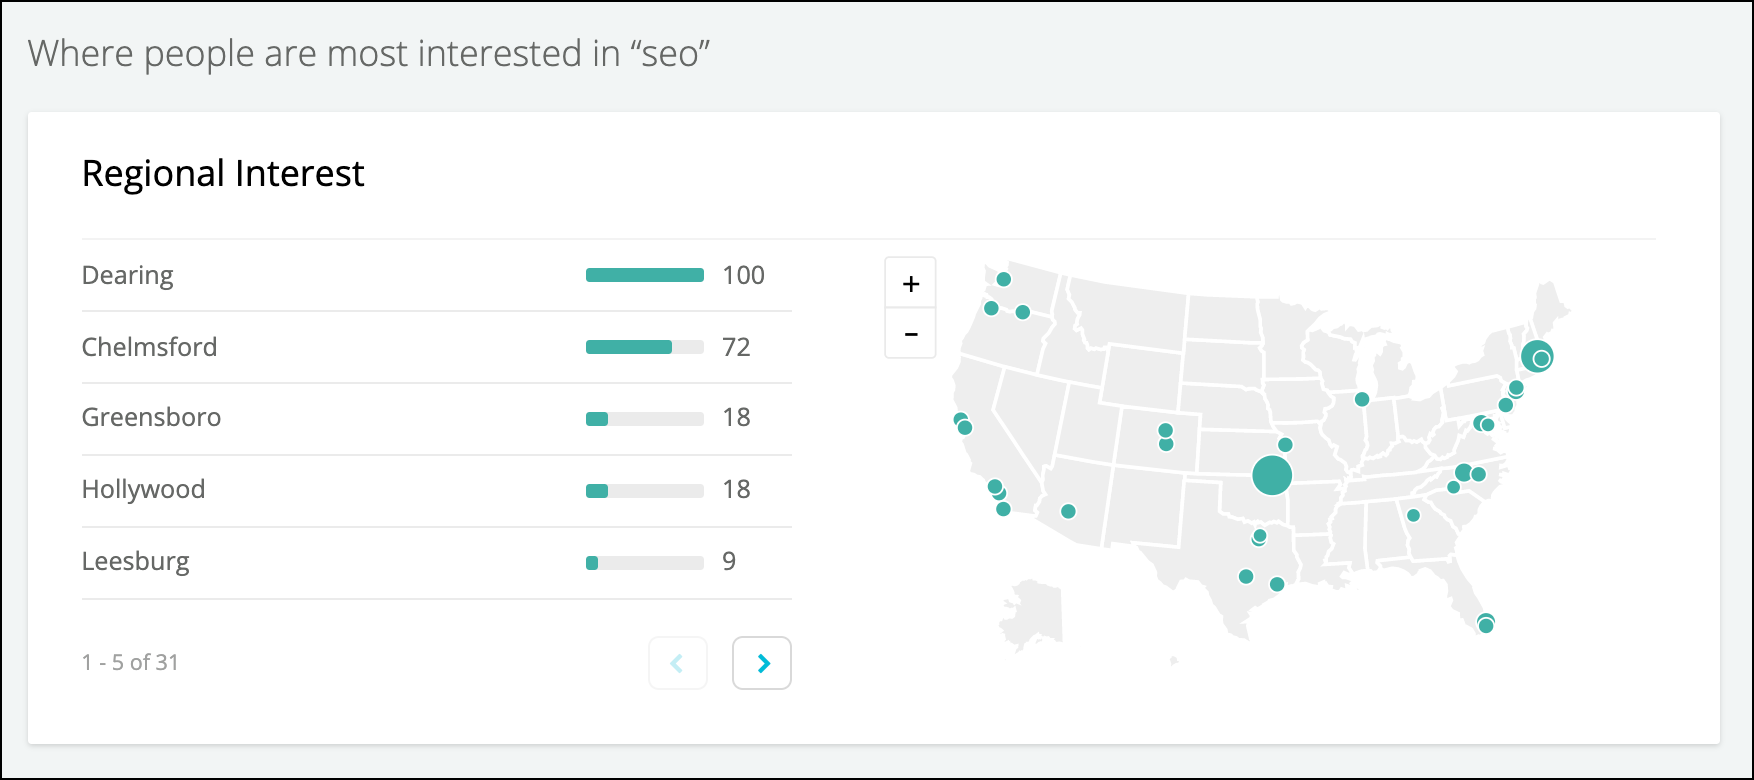Go to next page of regions

[x=762, y=663]
